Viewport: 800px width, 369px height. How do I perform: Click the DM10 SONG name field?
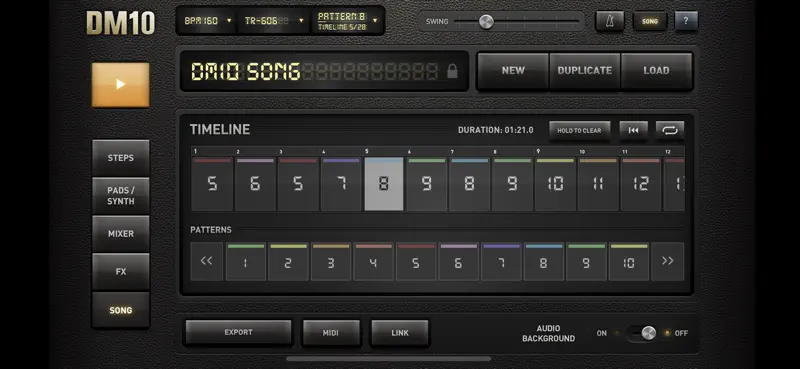324,71
